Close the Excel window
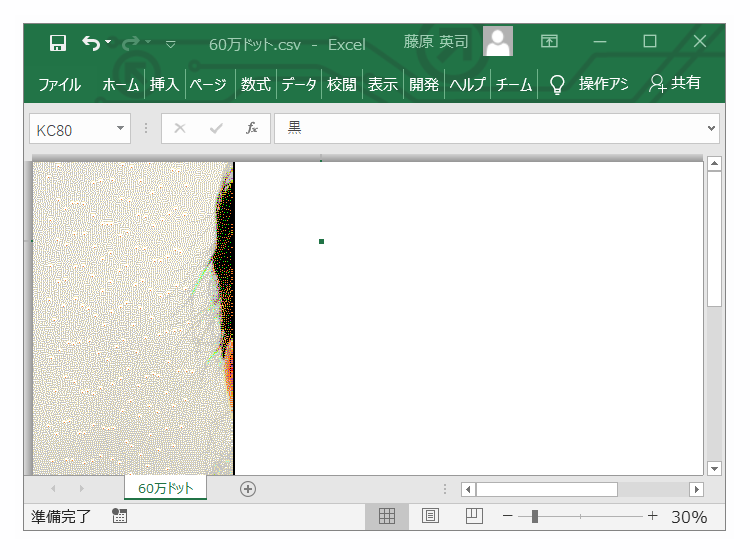The height and width of the screenshot is (560, 750). coord(700,41)
